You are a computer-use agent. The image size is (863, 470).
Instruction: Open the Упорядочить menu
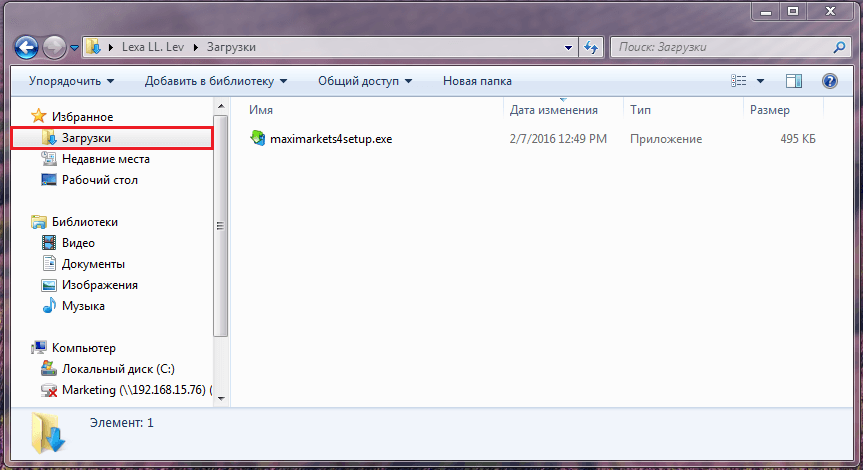72,81
